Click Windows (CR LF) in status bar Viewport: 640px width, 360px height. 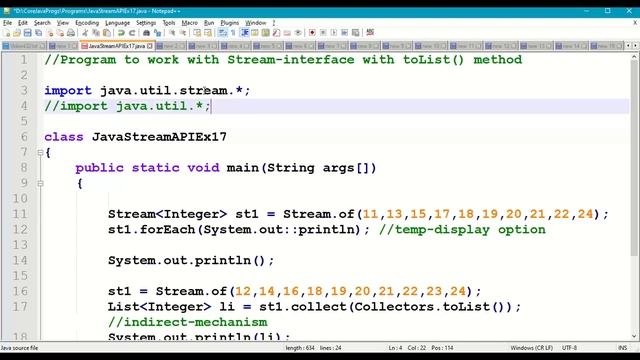[531, 348]
